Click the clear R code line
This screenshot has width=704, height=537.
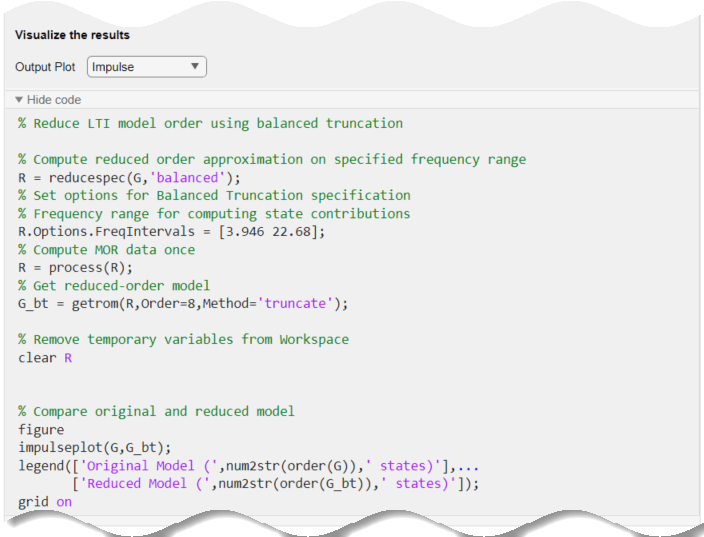click(x=45, y=358)
